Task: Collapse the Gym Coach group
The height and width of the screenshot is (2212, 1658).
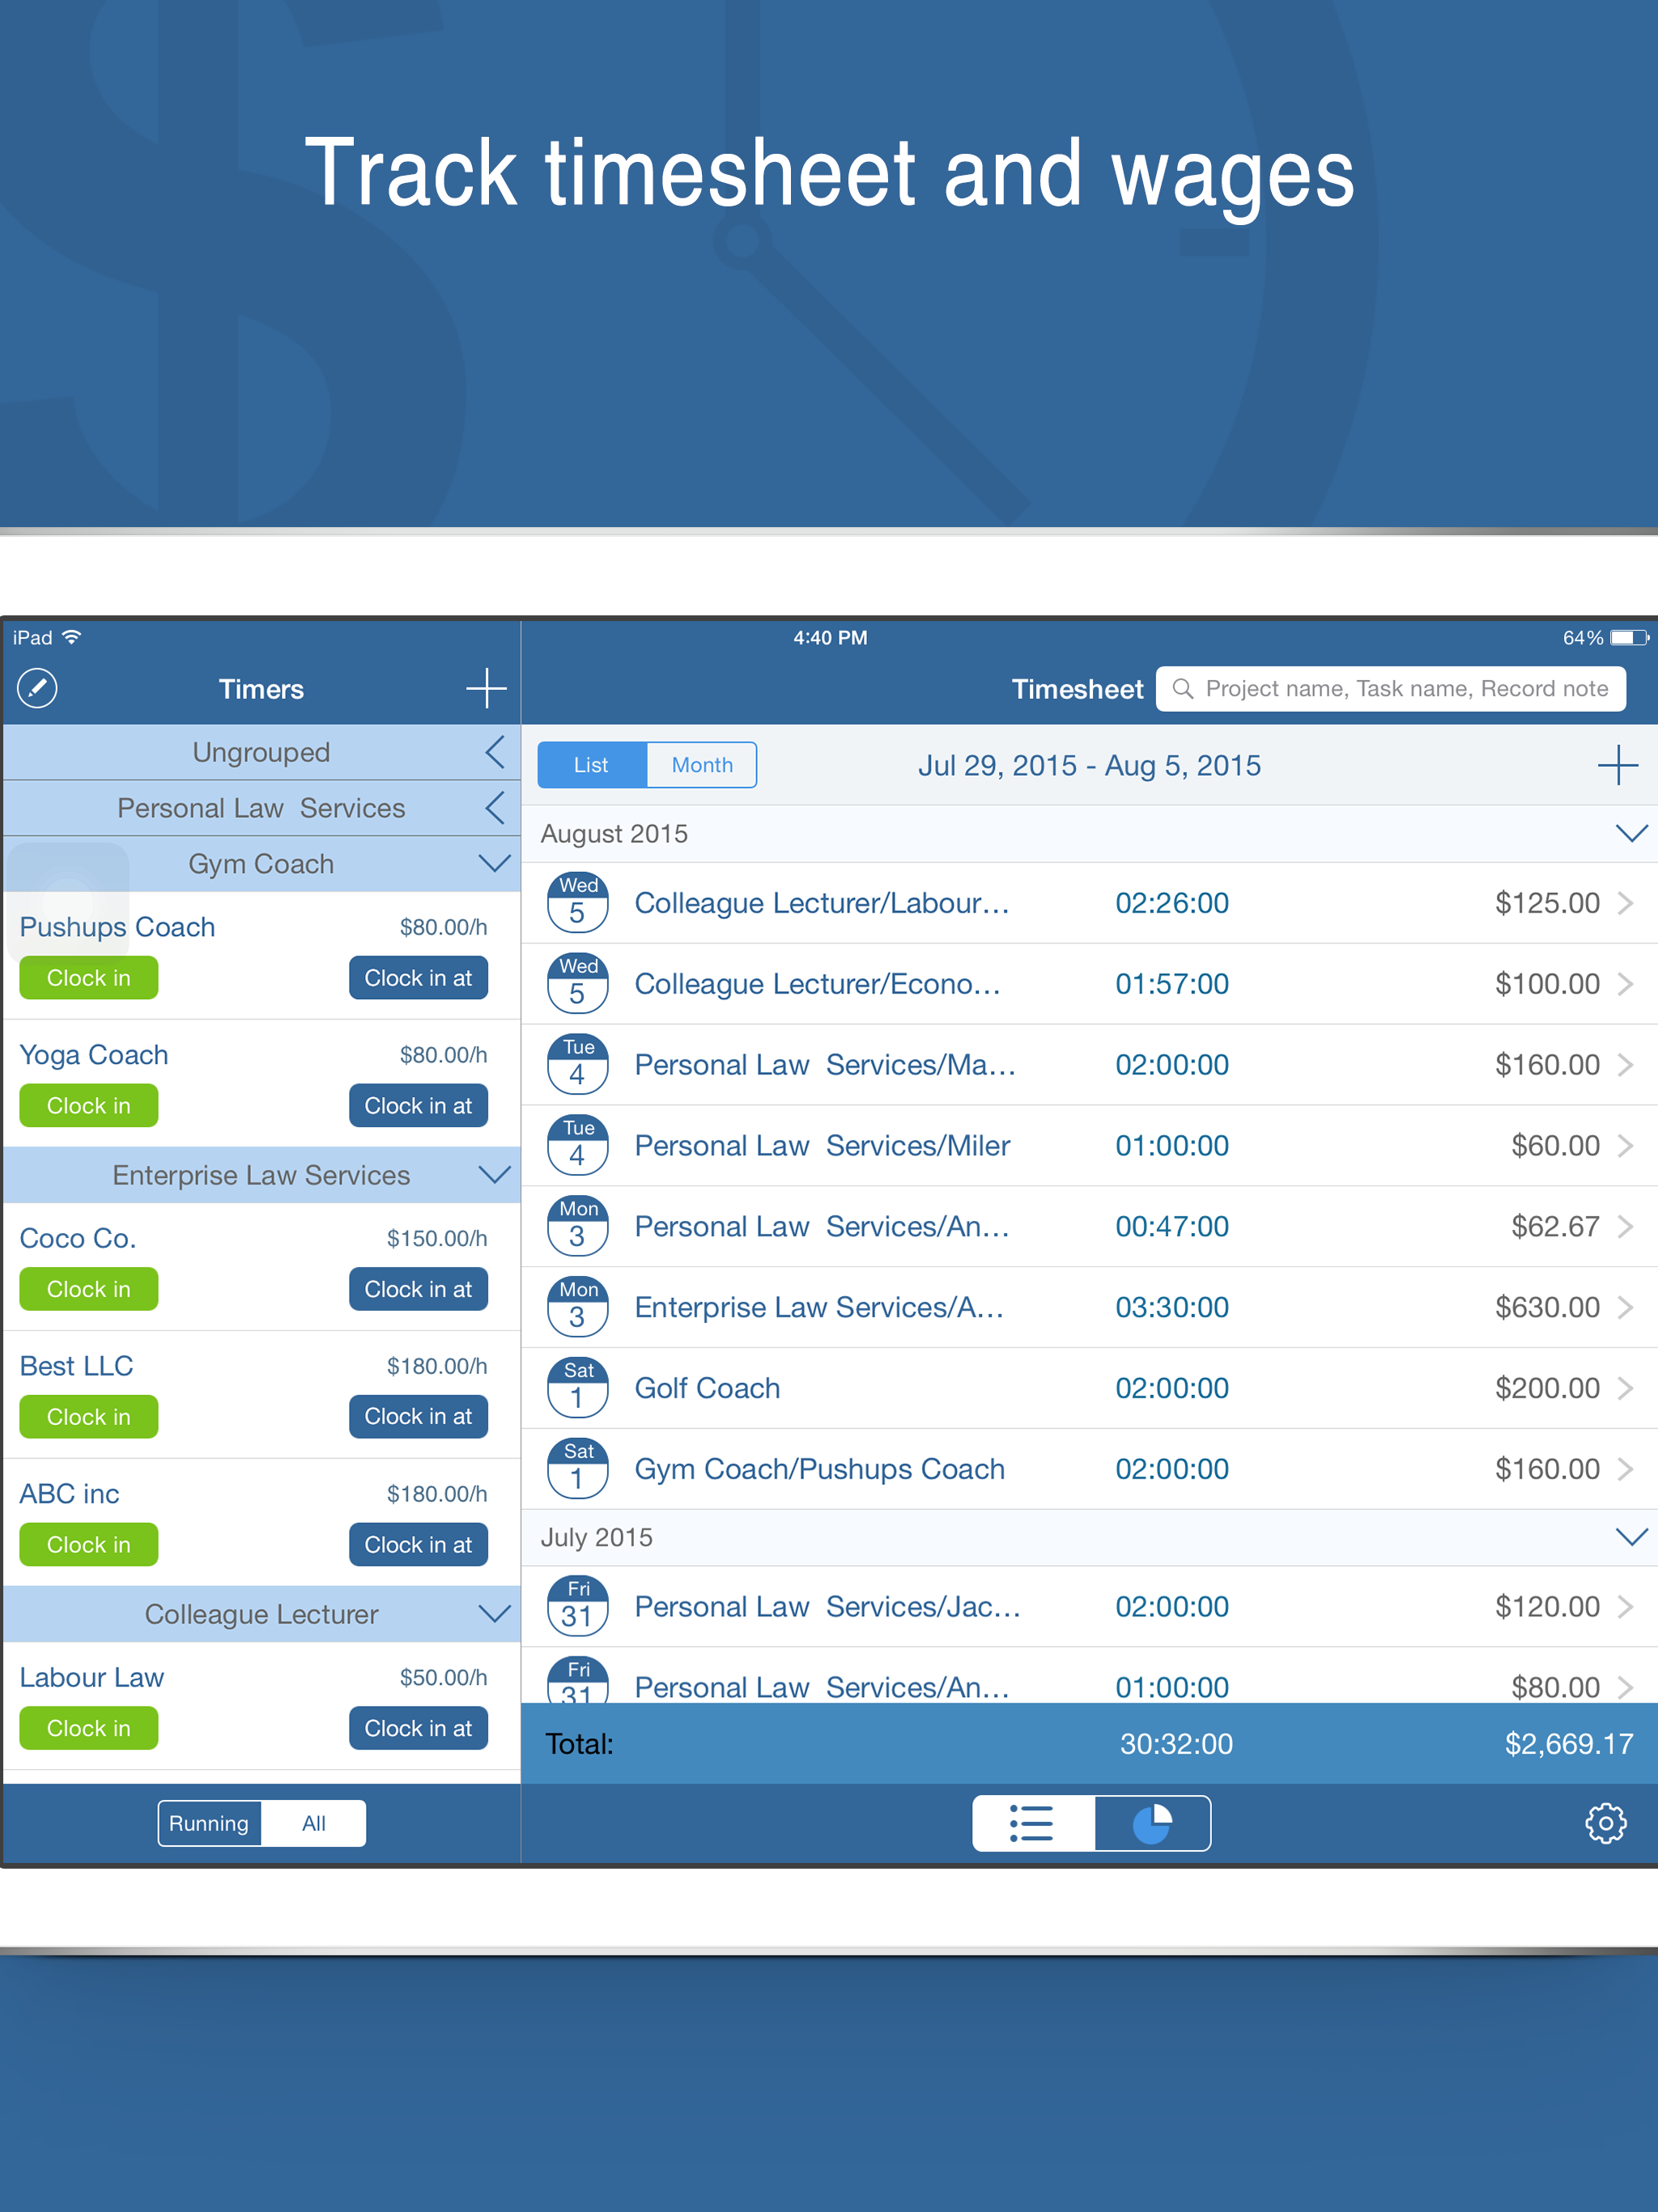Action: (x=494, y=863)
